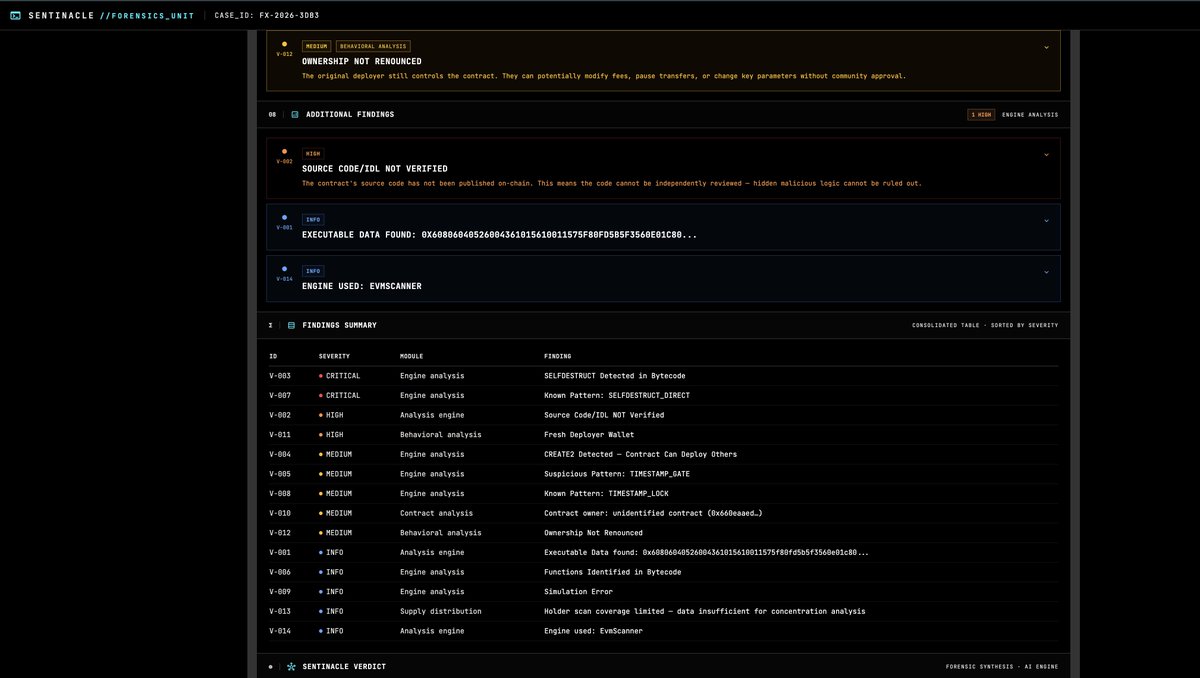Click MEDIUM severity in row V-004
The height and width of the screenshot is (678, 1200).
pyautogui.click(x=335, y=454)
